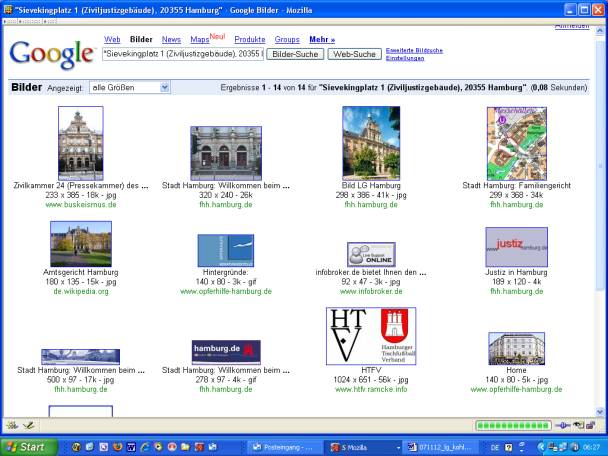Open the hamburg.de logo thumbnail
The width and height of the screenshot is (608, 456).
click(226, 352)
